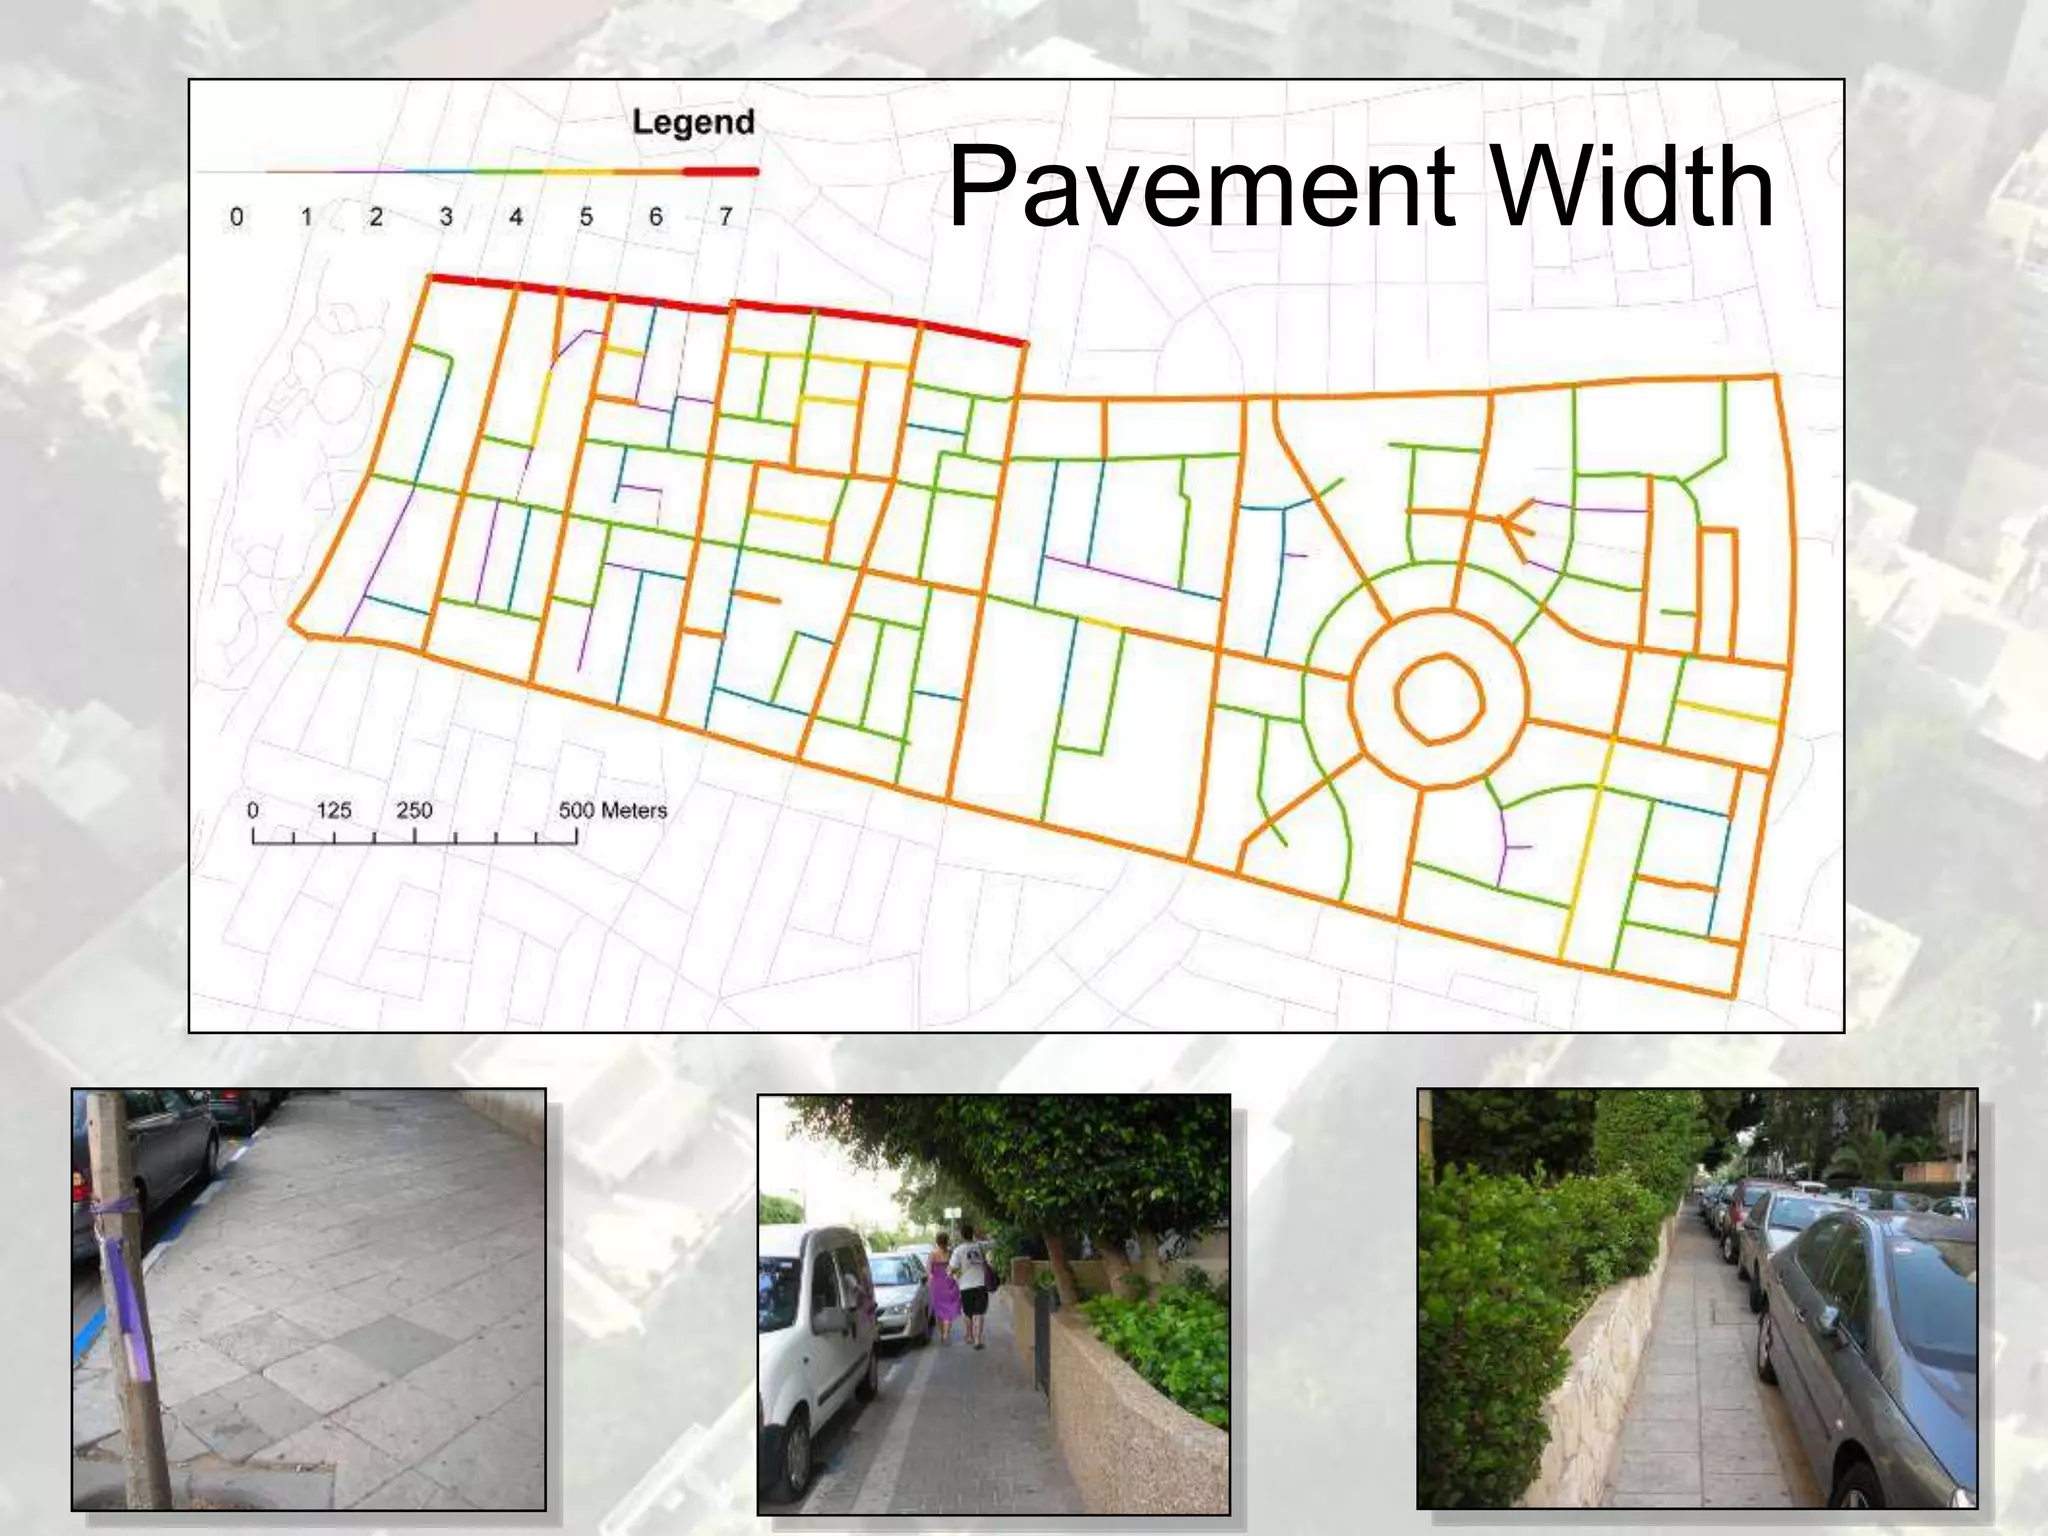
Task: Open the narrow sidewalk photo with hedge
Action: [1697, 1298]
